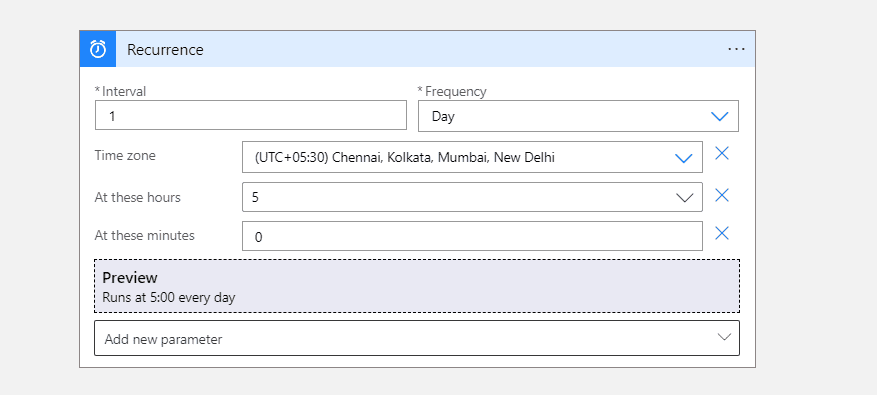
Task: Click the At these hours label
Action: click(x=138, y=197)
